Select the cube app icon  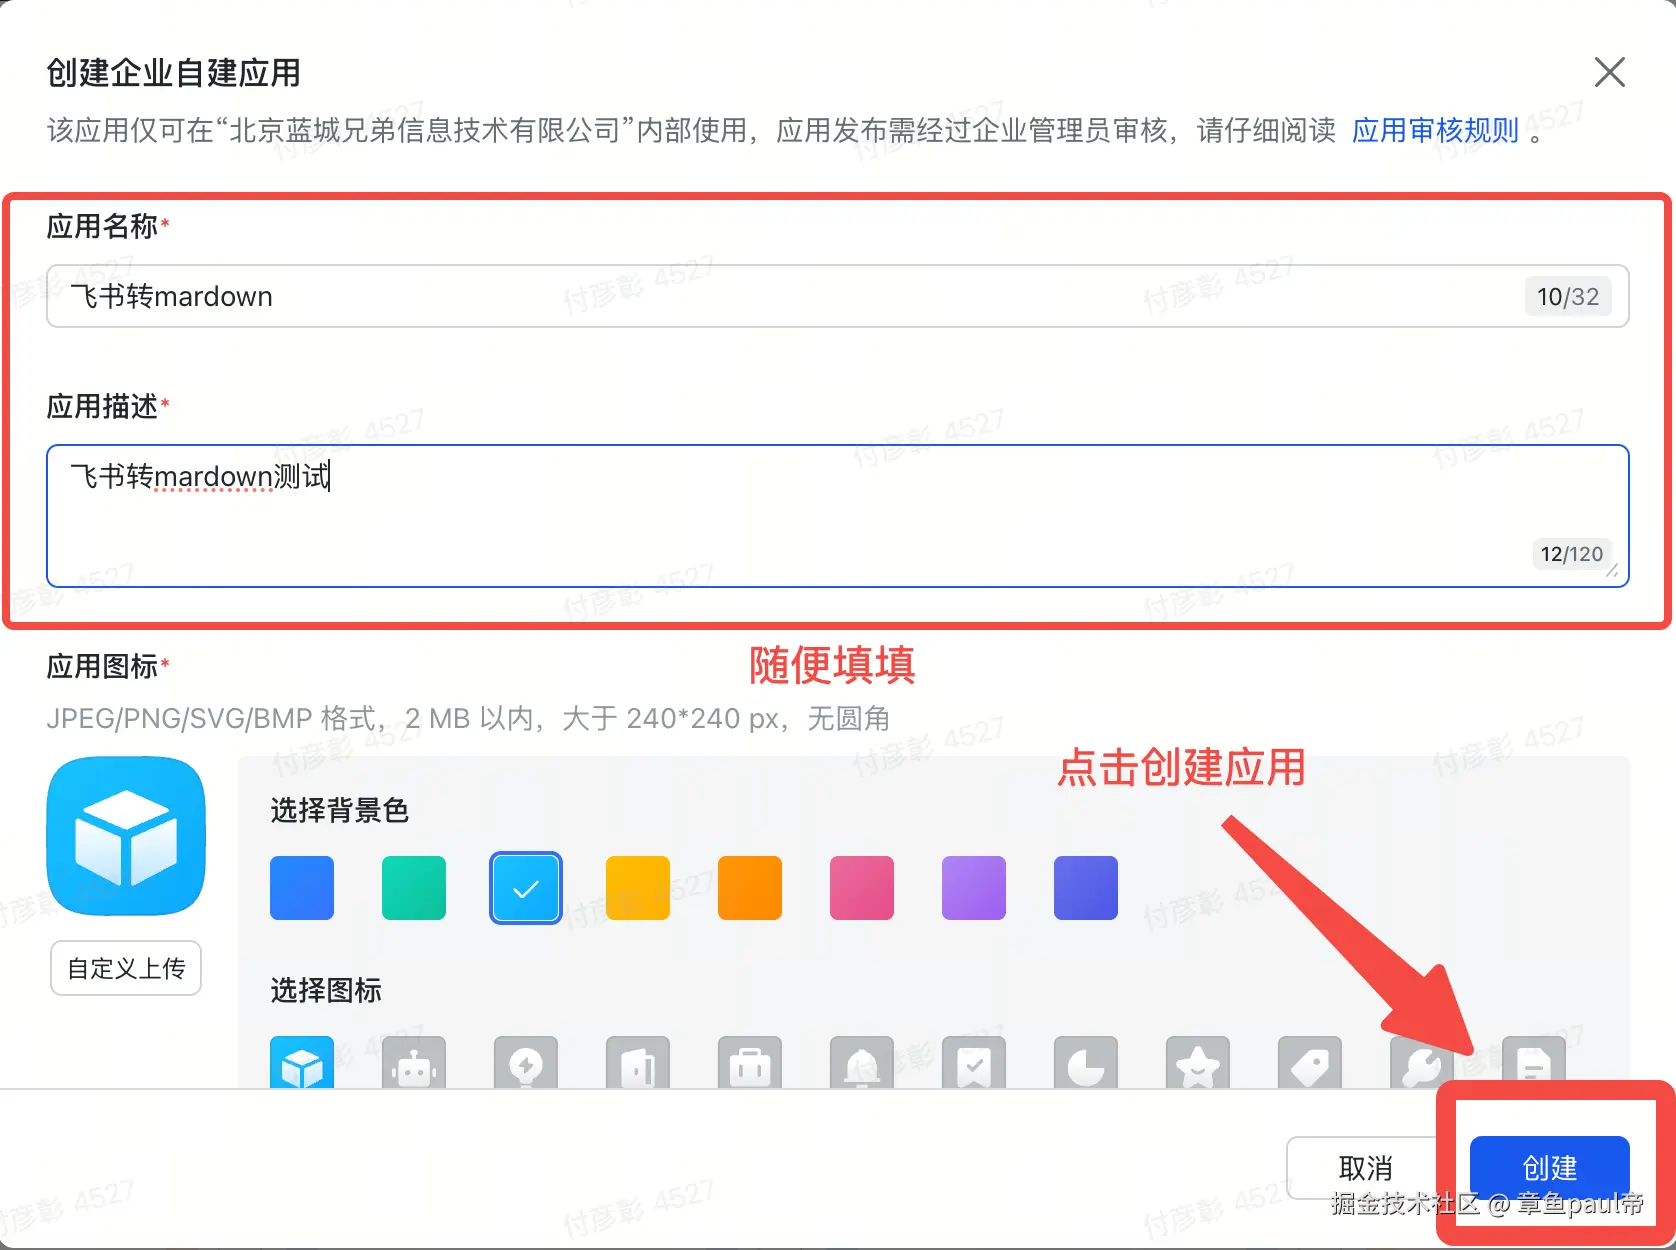point(302,1062)
